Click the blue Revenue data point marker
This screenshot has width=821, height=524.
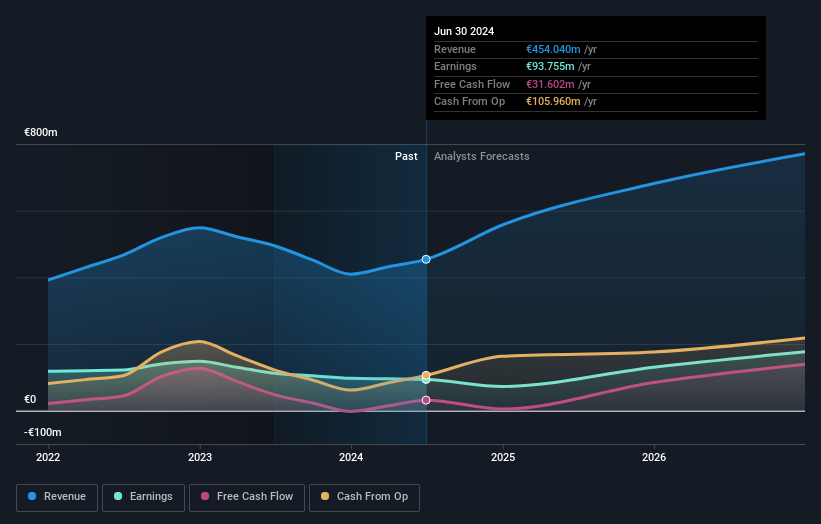tap(426, 259)
